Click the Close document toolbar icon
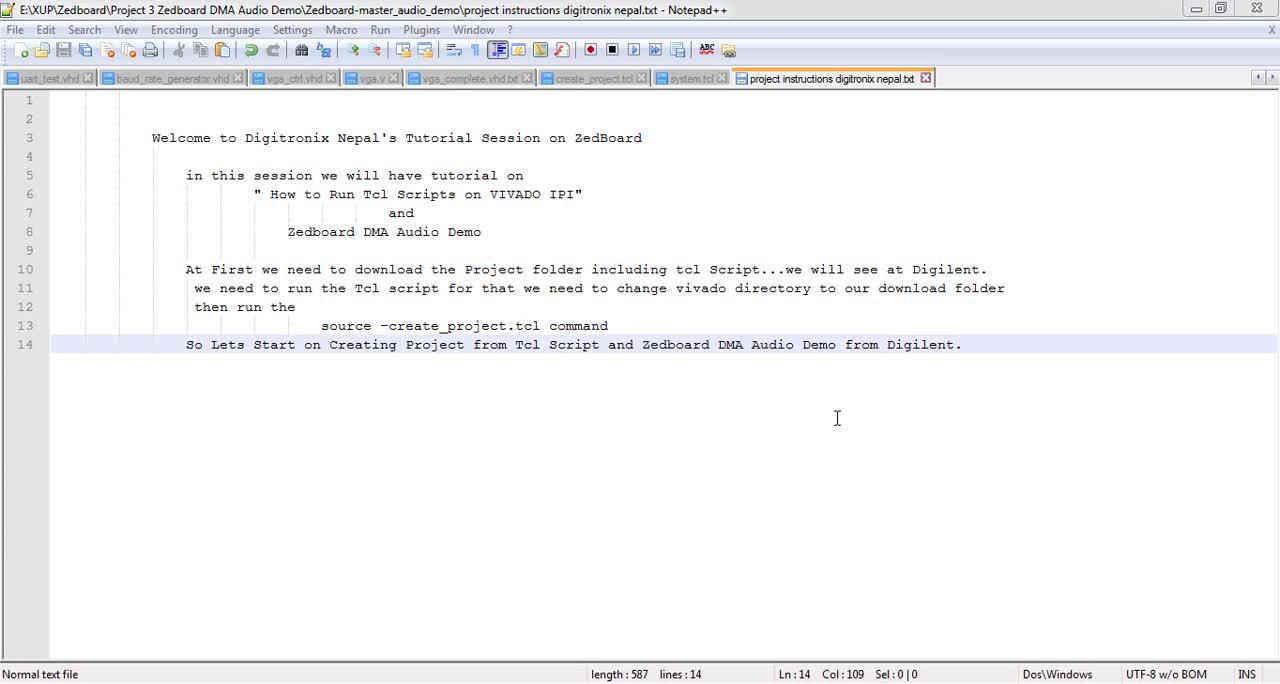The width and height of the screenshot is (1280, 684). click(x=107, y=50)
